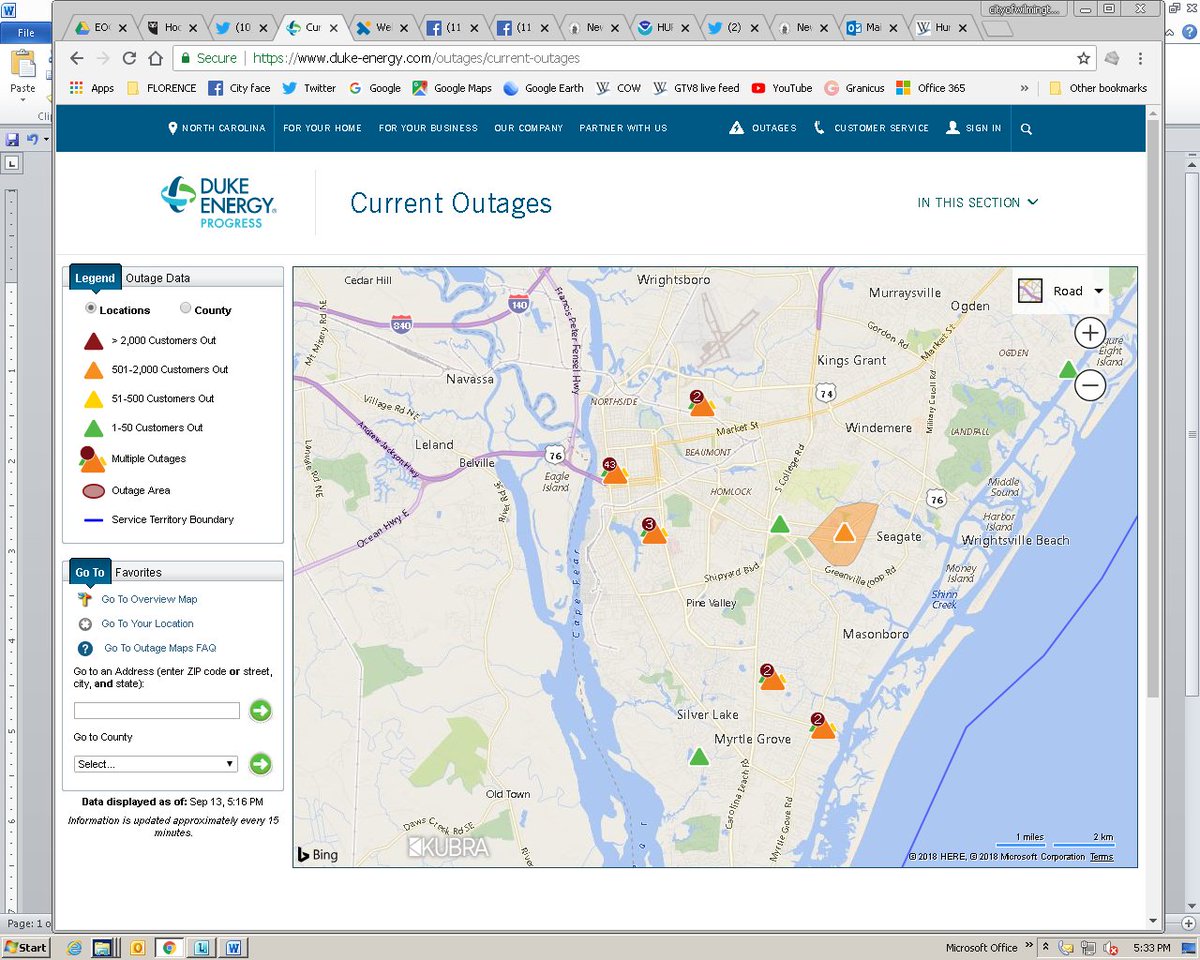1200x960 pixels.
Task: Select the County radio button
Action: pyautogui.click(x=185, y=309)
